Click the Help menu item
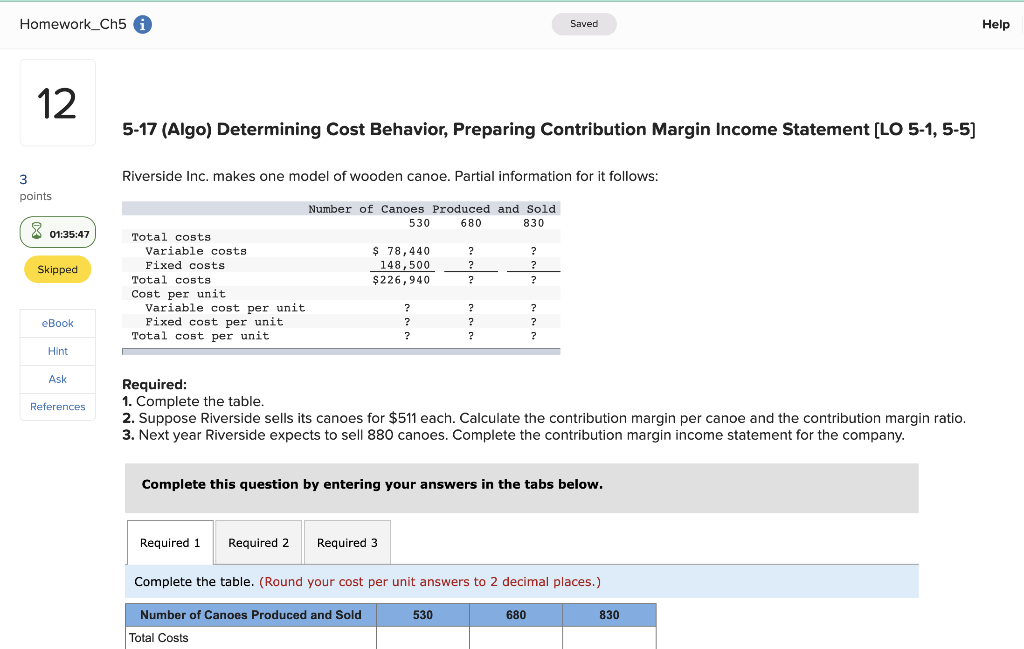Viewport: 1024px width, 649px height. (995, 24)
